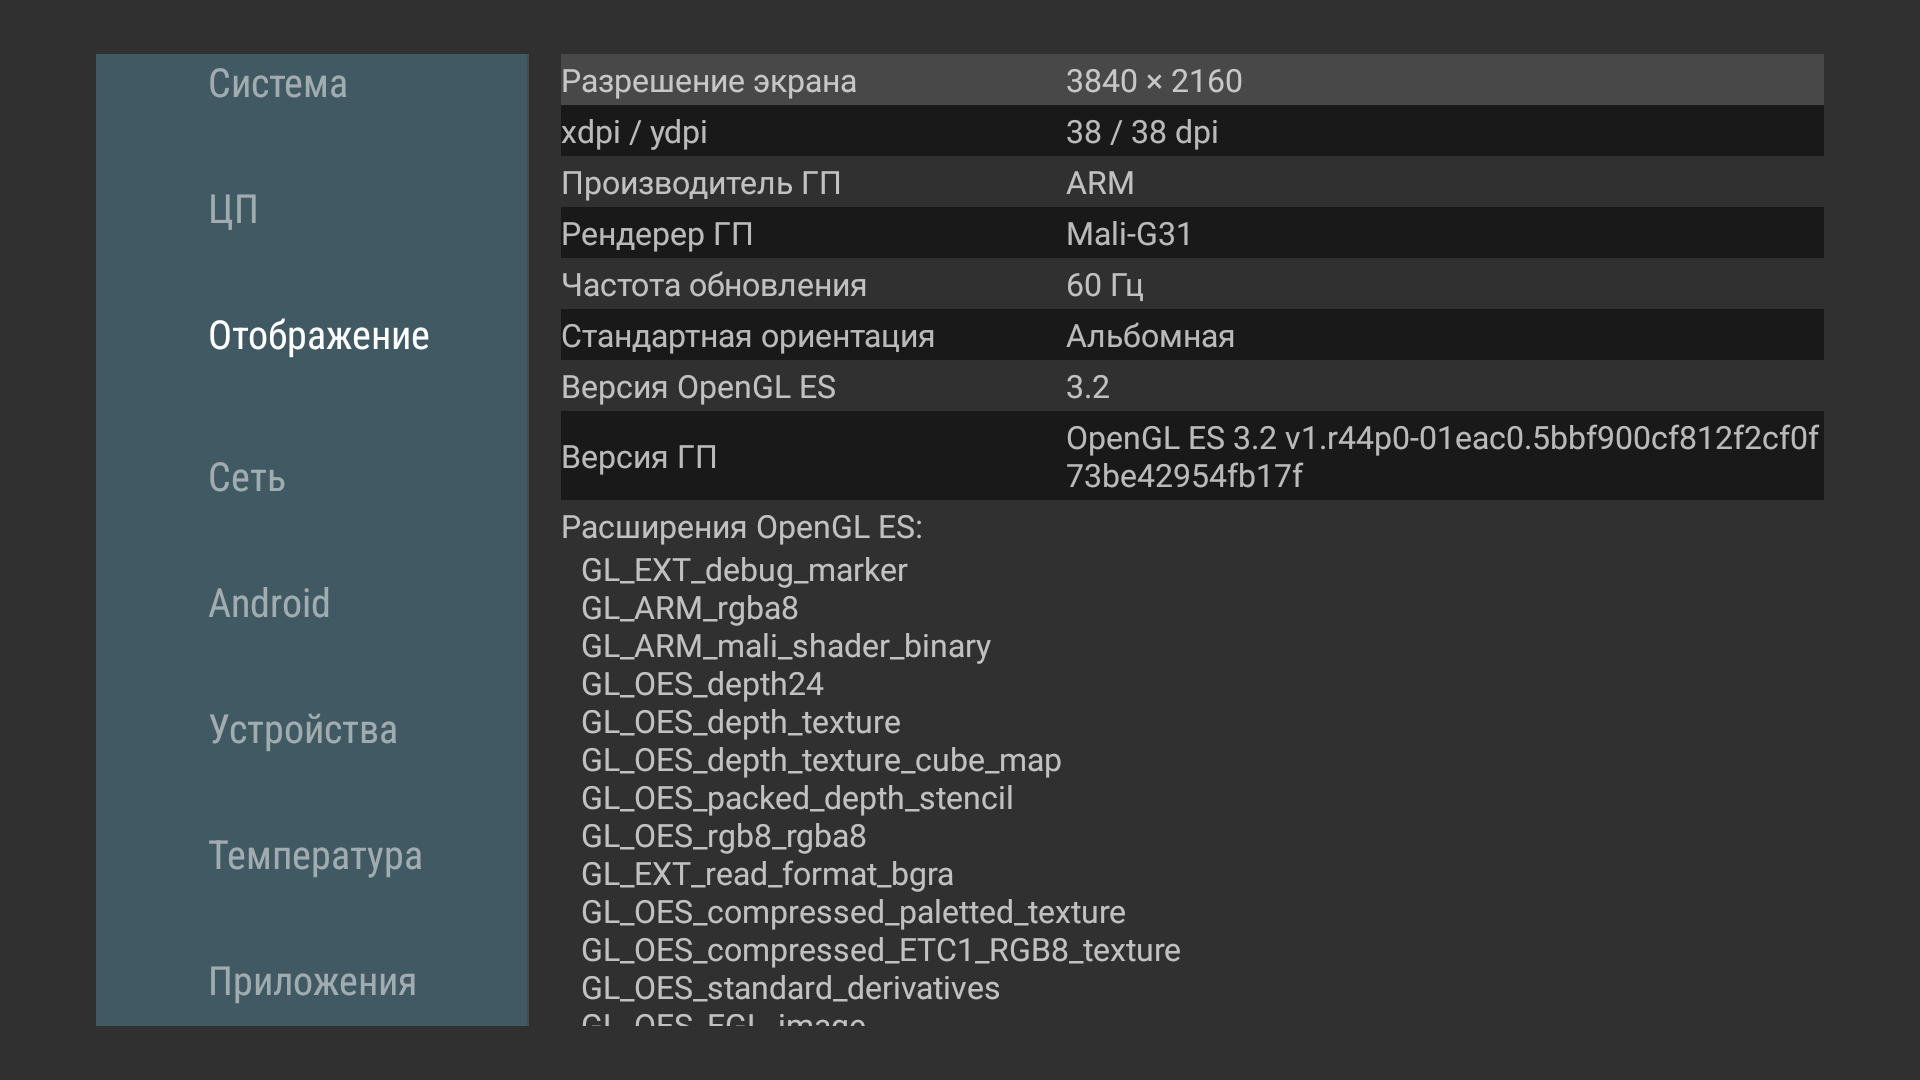The width and height of the screenshot is (1920, 1080).
Task: Open the Android info section
Action: (269, 604)
